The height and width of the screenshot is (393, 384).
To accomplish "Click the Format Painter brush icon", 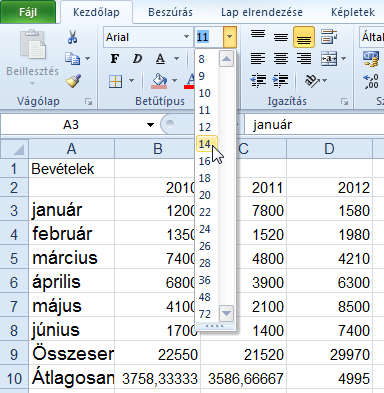I will tap(73, 81).
